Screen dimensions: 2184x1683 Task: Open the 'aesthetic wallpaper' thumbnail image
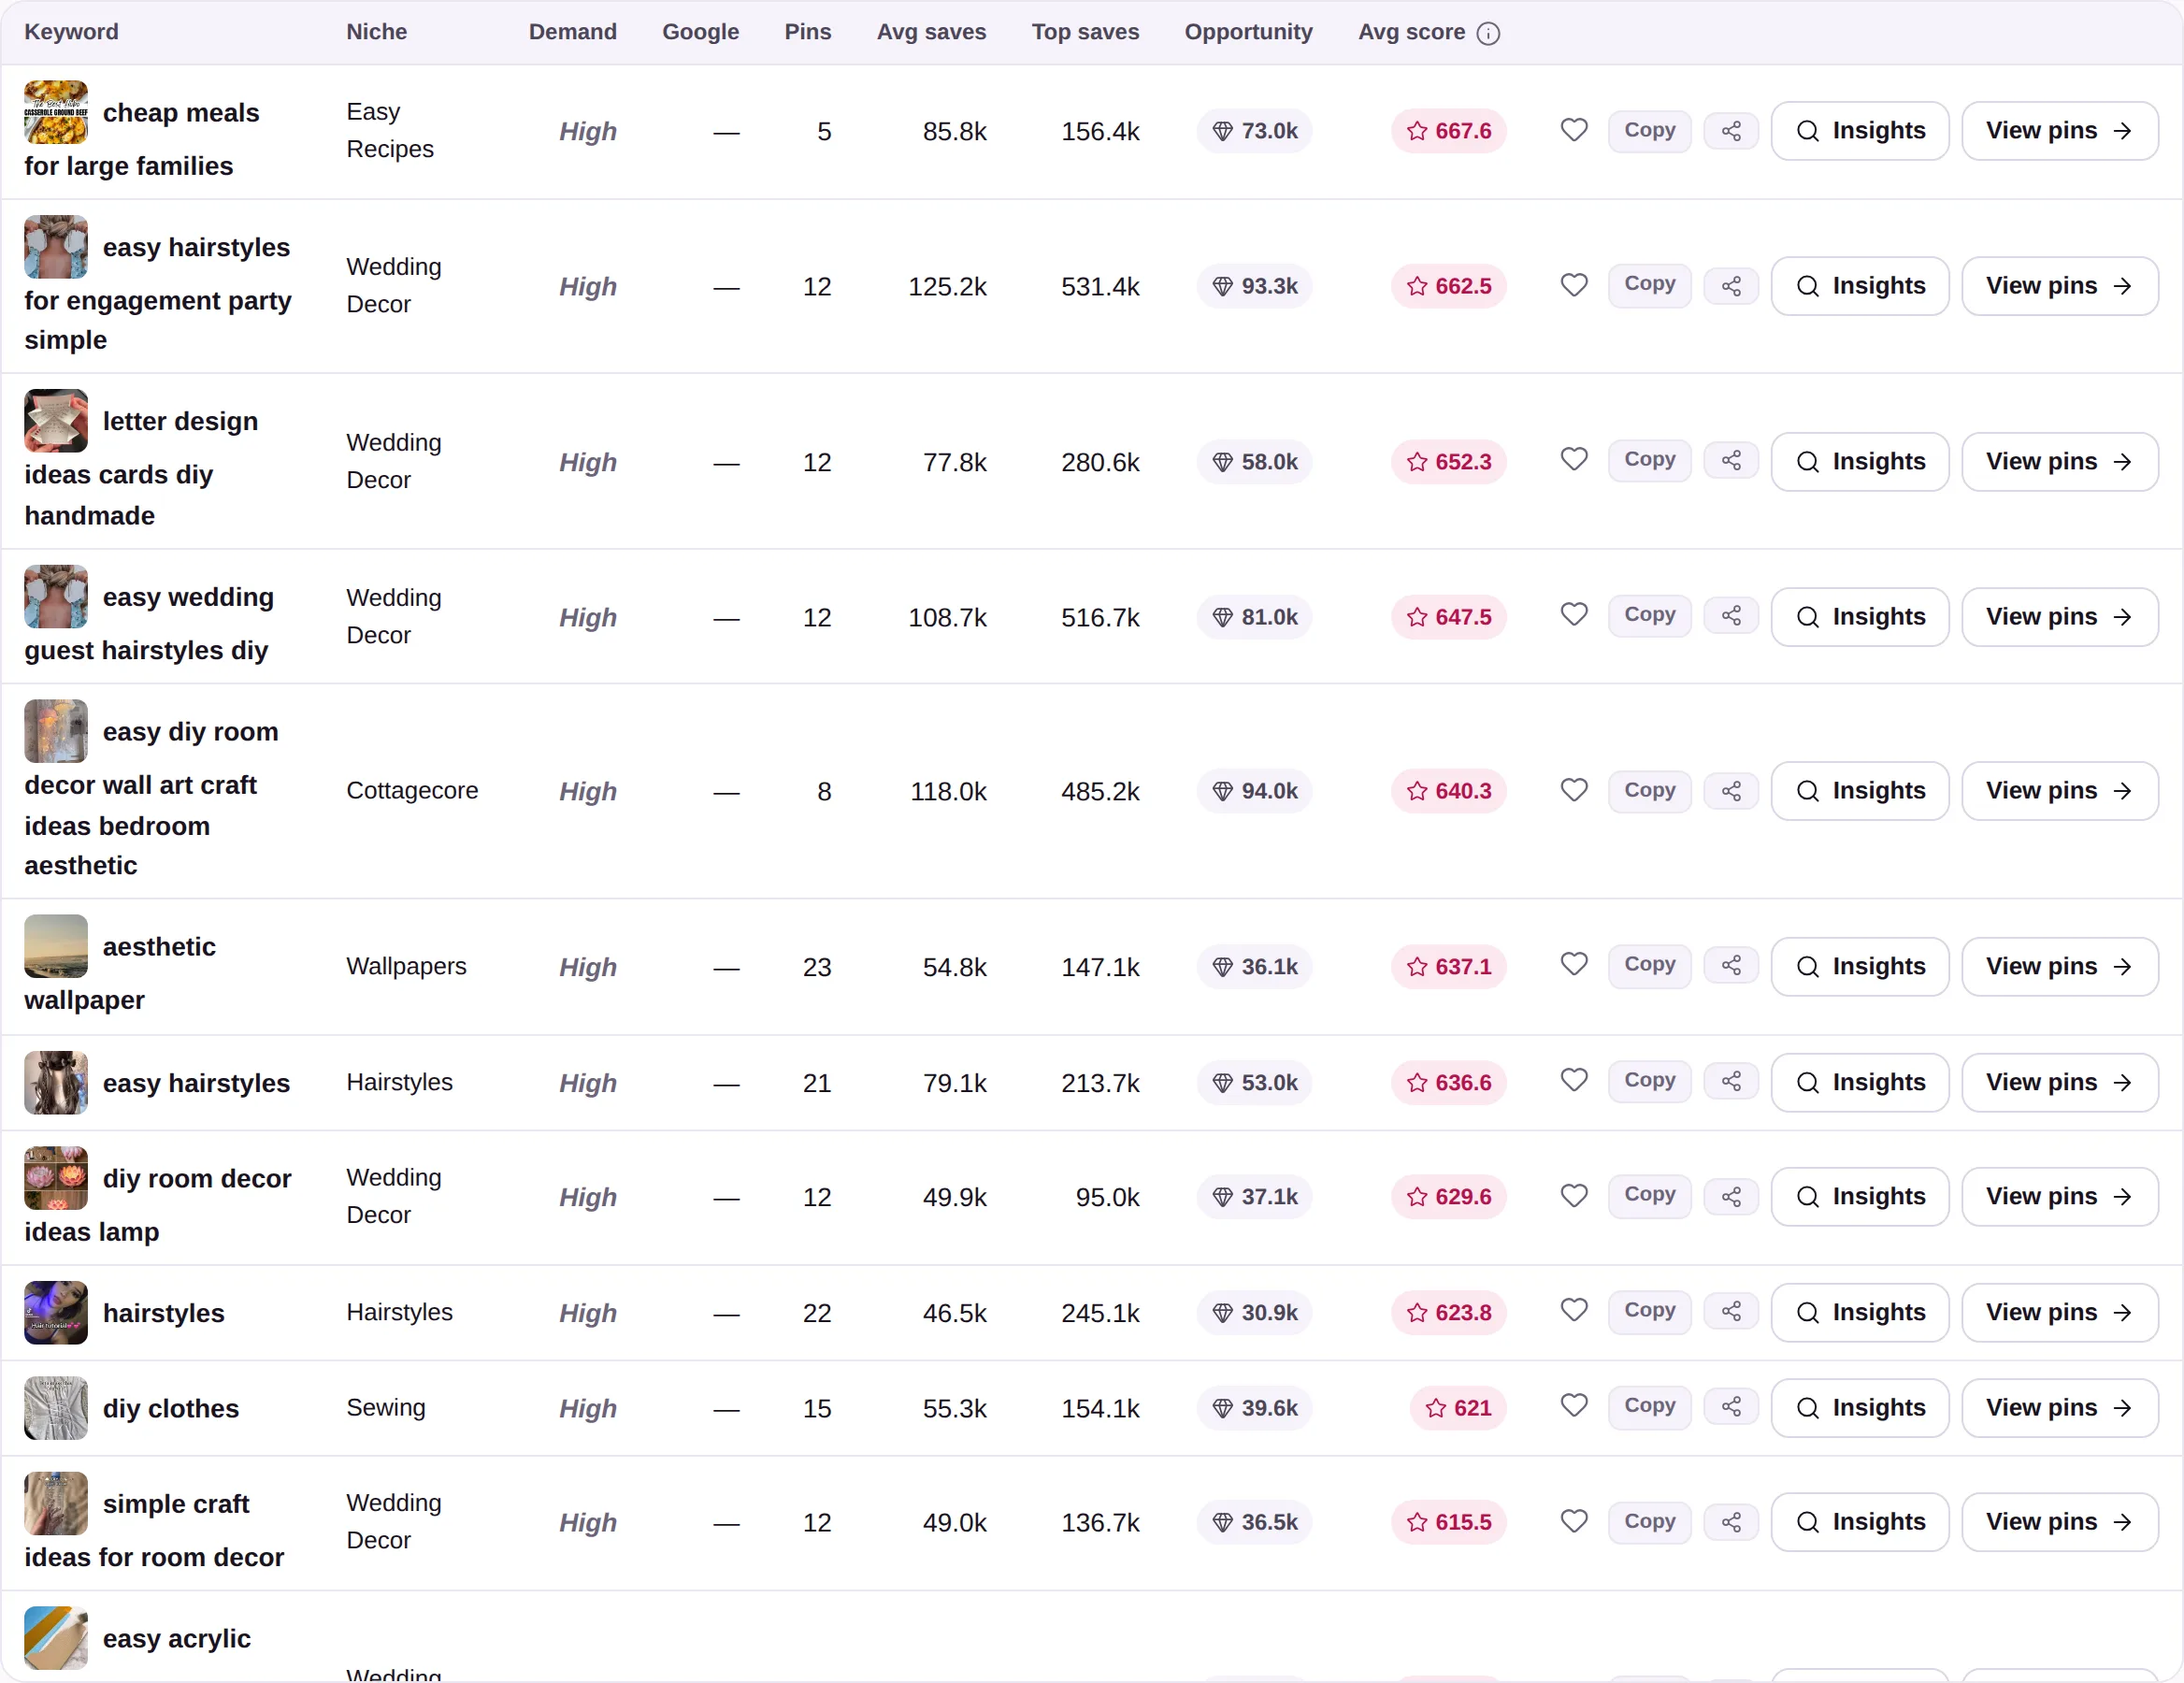[x=56, y=946]
